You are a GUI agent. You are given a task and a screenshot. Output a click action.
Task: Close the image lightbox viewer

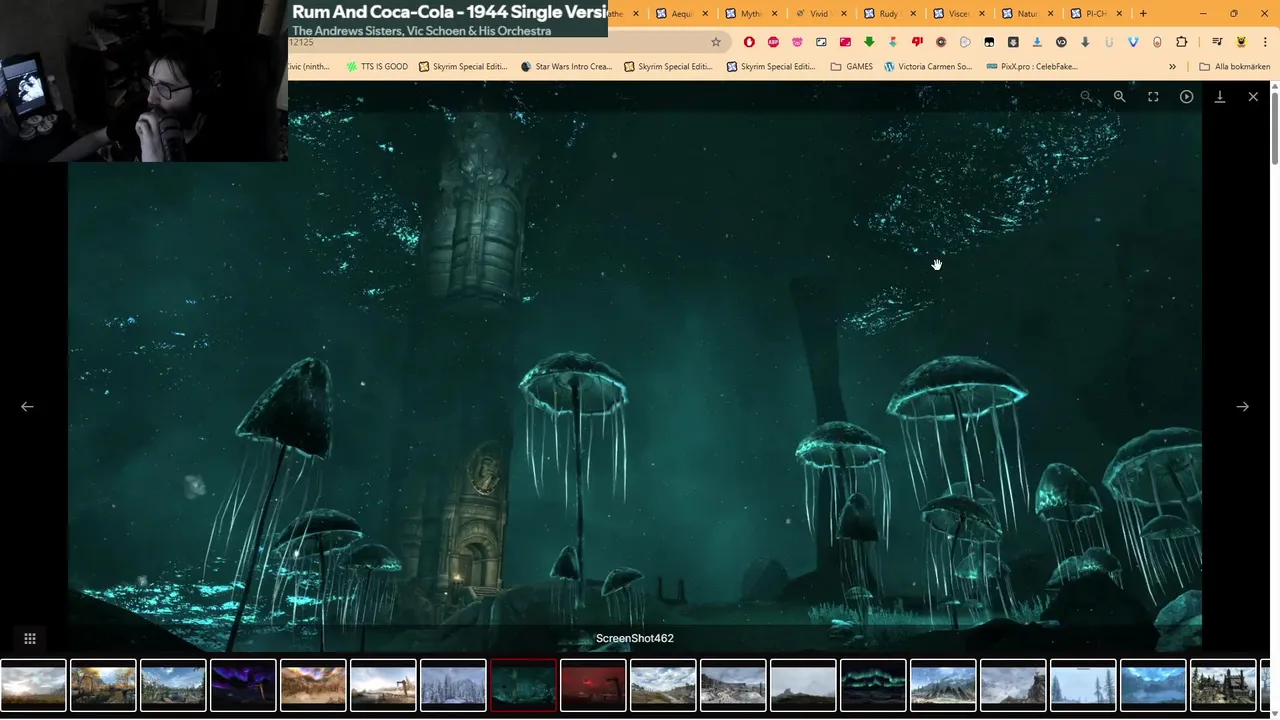pyautogui.click(x=1253, y=97)
